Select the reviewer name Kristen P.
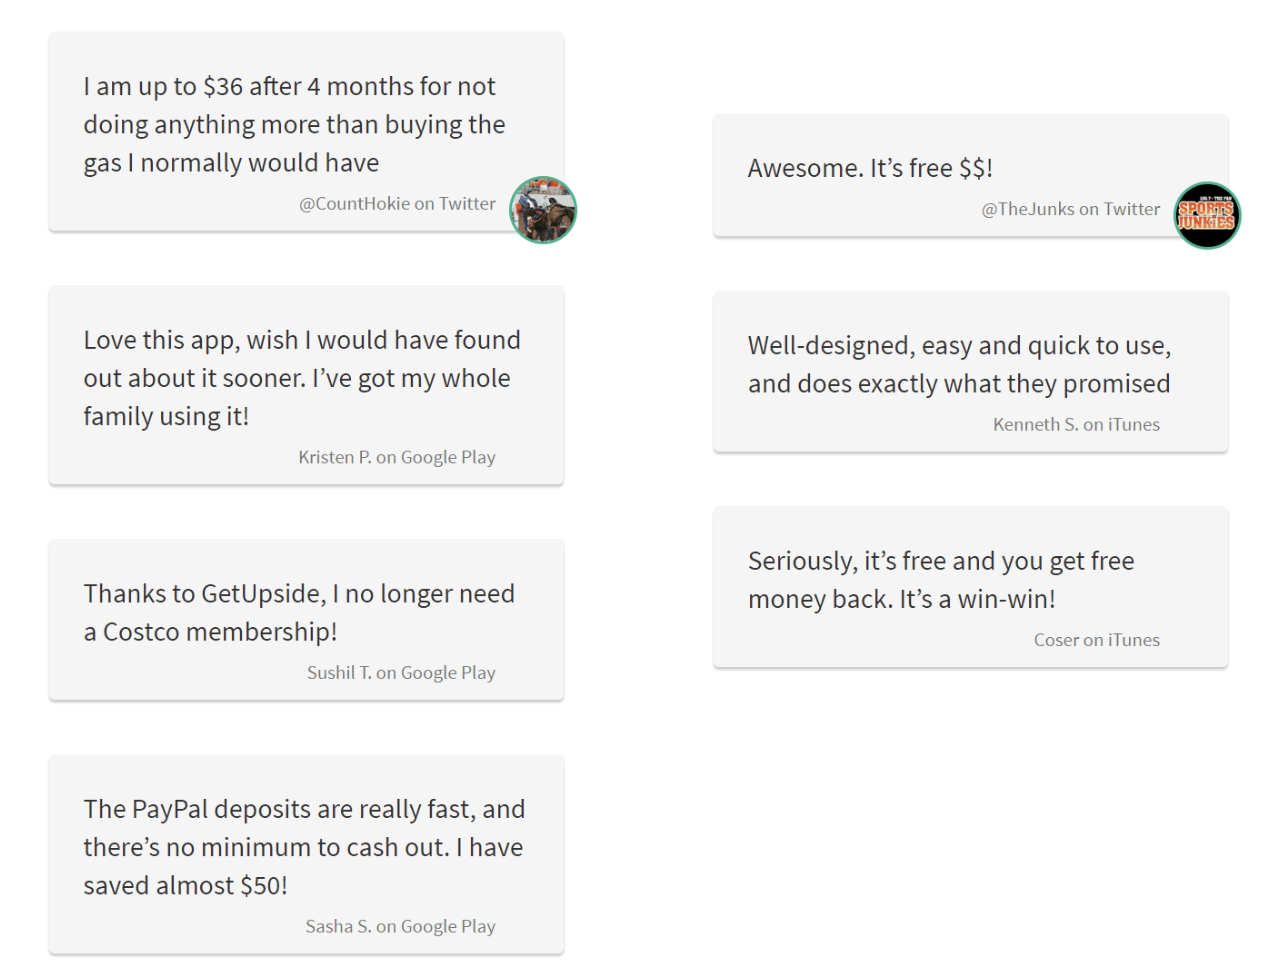Viewport: 1280px width, 980px height. [335, 457]
